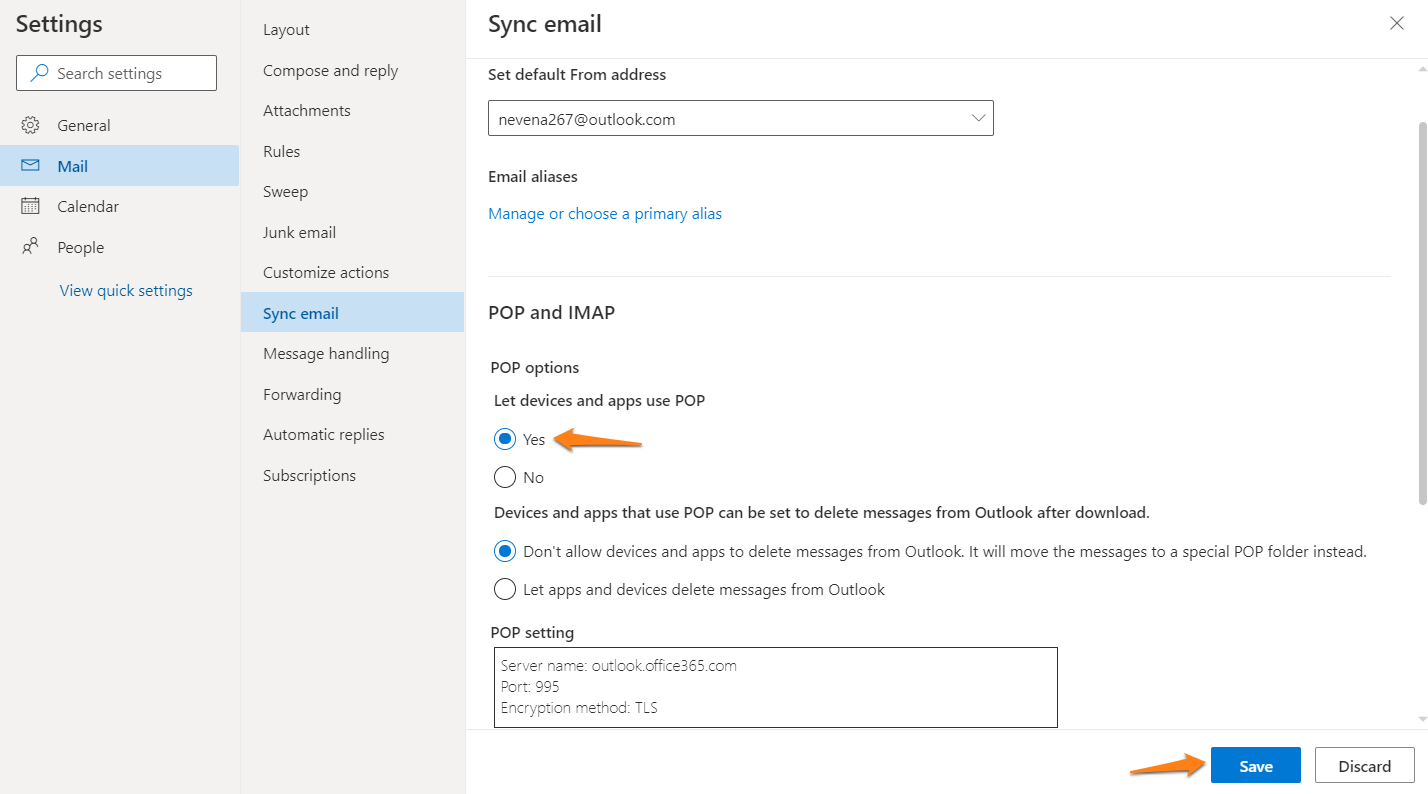Screen dimensions: 1428x794
Task: Click the People icon in sidebar
Action: click(x=30, y=247)
